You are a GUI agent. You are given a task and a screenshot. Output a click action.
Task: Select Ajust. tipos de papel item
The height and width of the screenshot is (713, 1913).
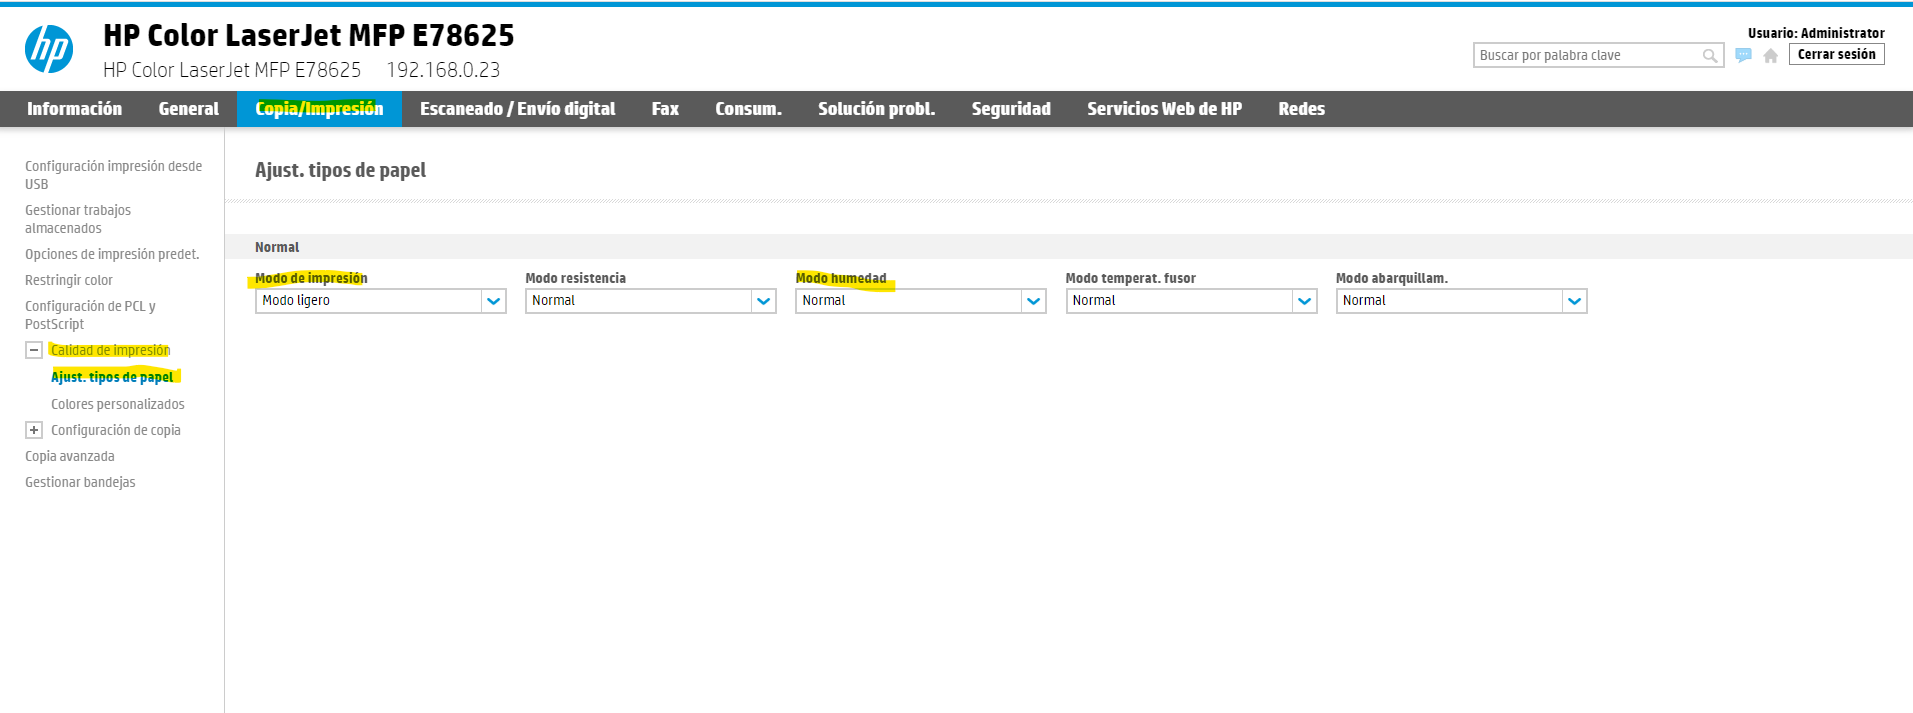112,377
